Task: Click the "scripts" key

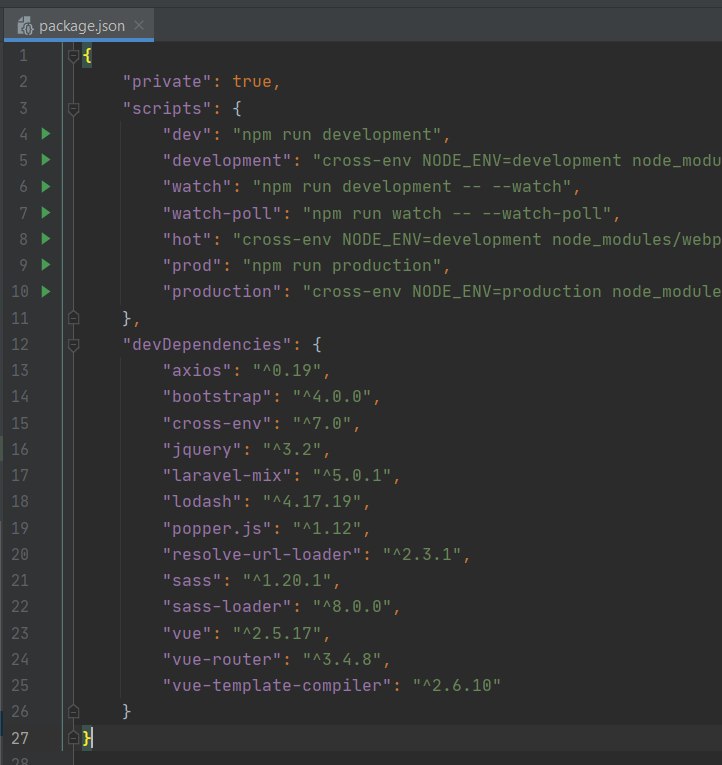Action: point(167,108)
